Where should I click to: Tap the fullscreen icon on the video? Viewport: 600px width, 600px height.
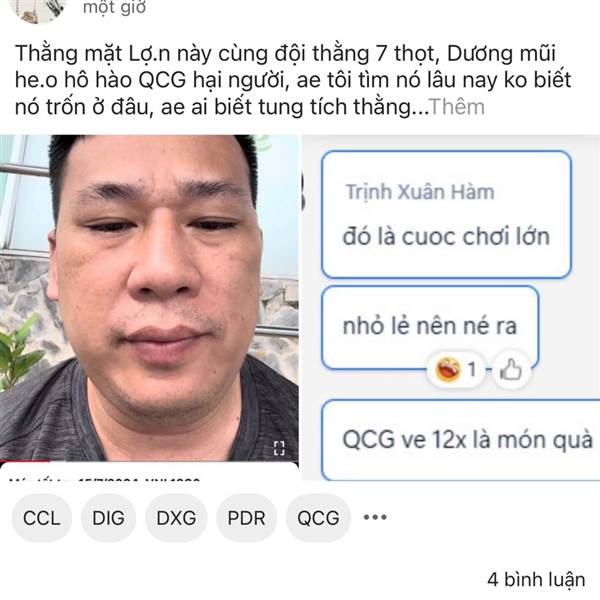click(x=279, y=448)
